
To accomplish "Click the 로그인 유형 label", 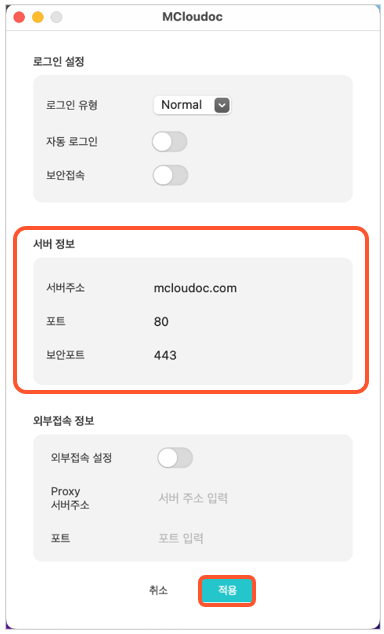I will (72, 105).
